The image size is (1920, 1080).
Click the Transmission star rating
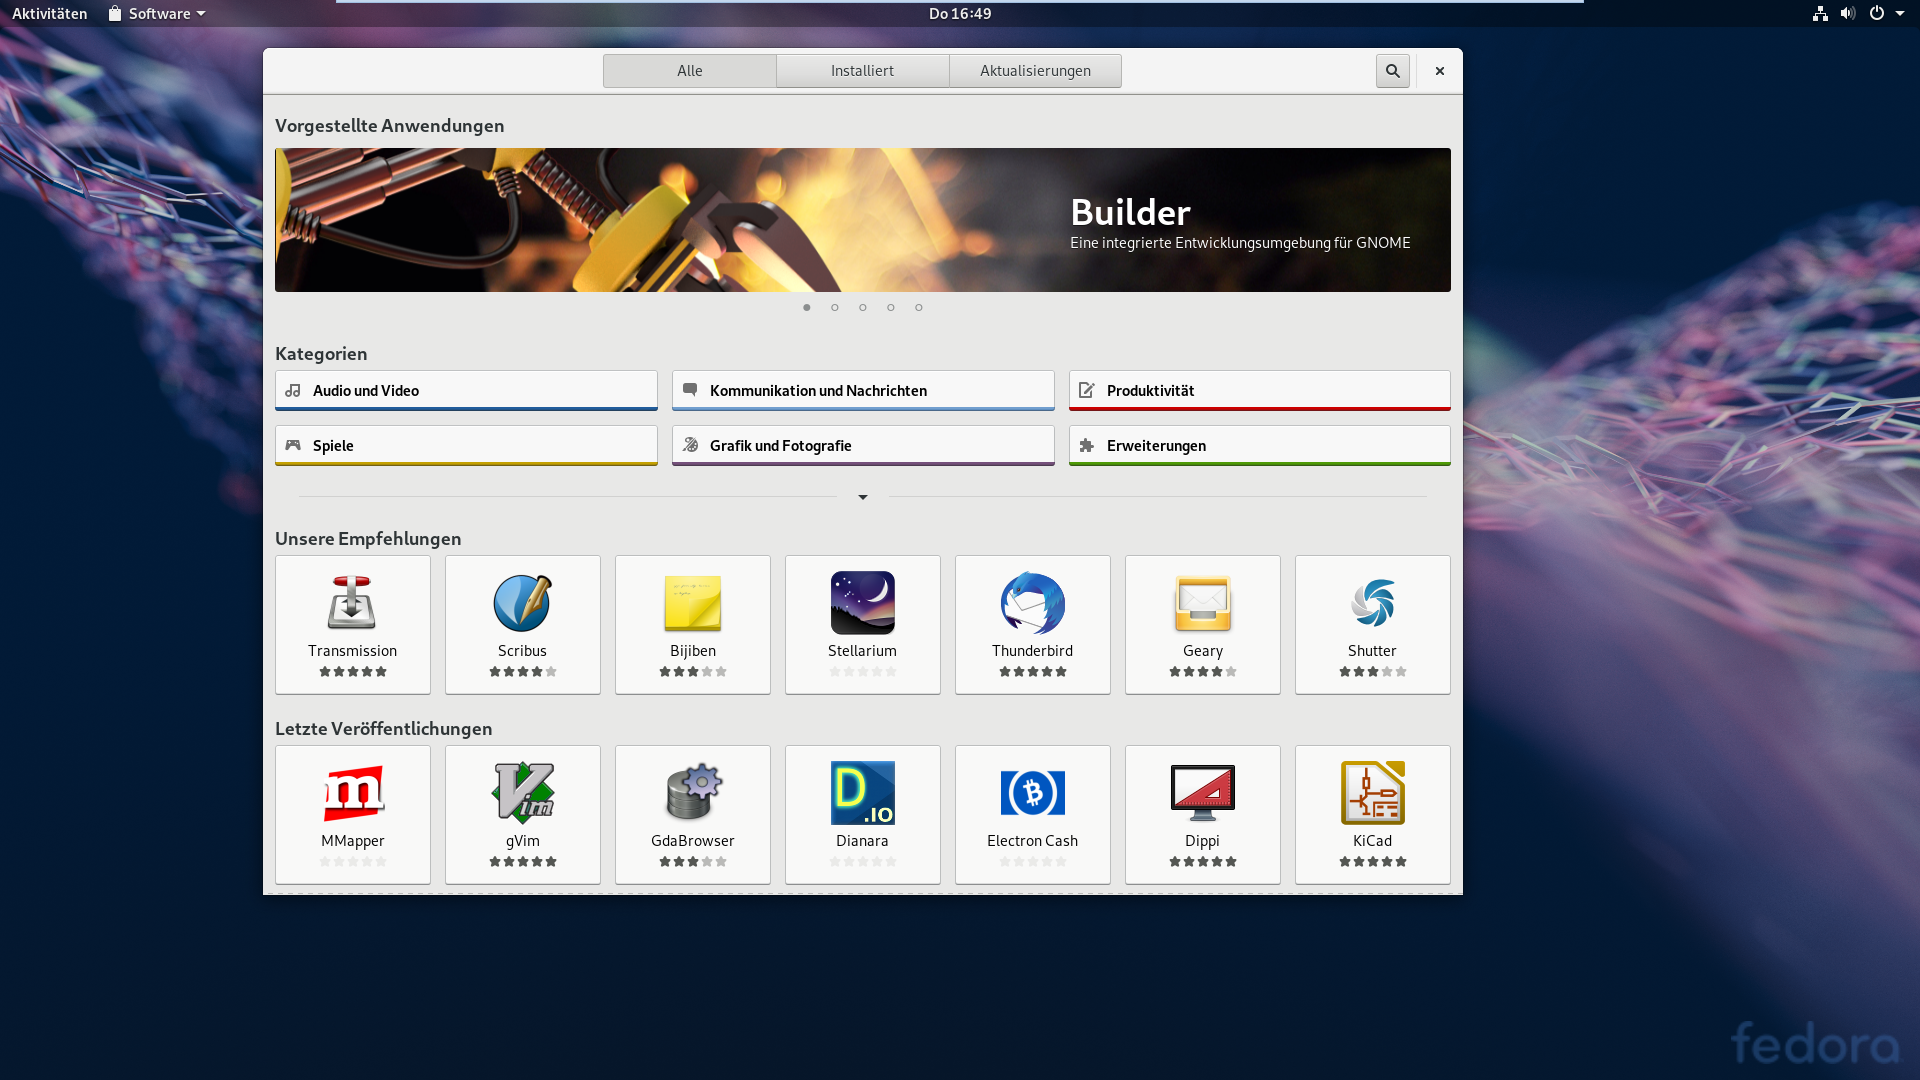coord(352,672)
